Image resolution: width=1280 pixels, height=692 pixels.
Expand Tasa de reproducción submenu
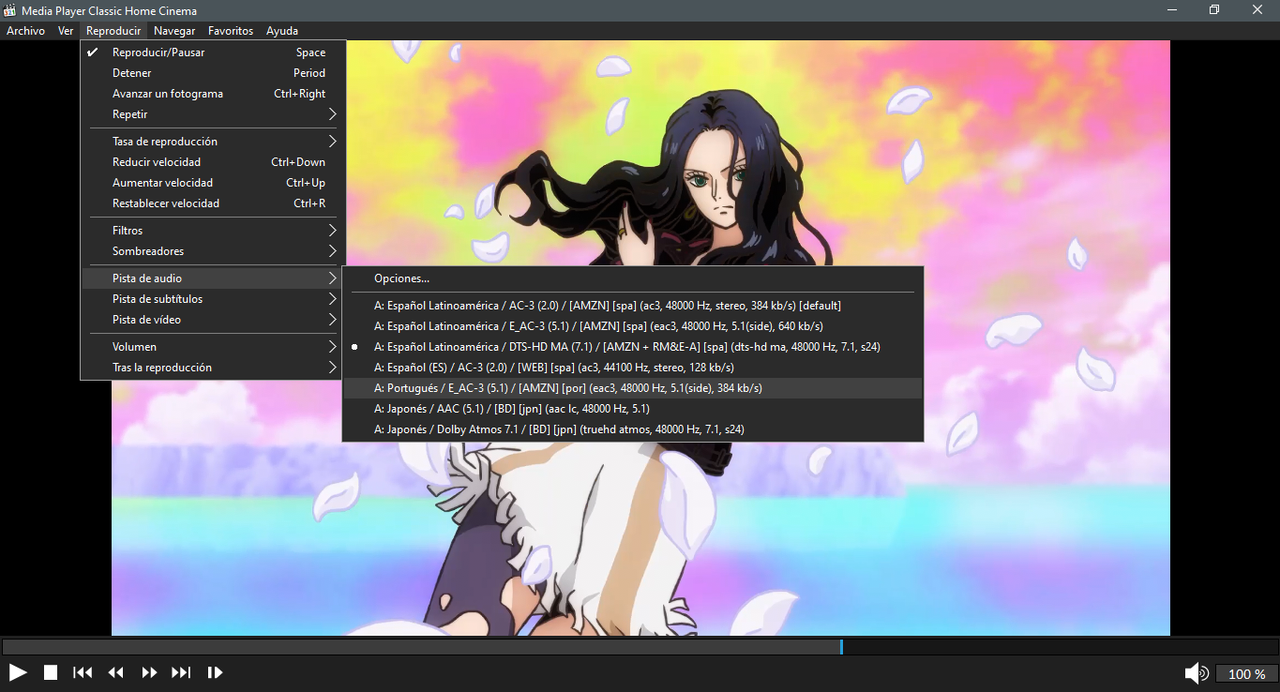click(213, 141)
